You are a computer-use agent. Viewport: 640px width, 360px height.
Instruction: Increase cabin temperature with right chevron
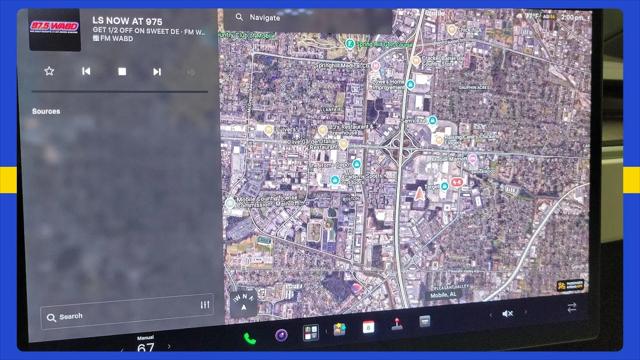coord(169,347)
